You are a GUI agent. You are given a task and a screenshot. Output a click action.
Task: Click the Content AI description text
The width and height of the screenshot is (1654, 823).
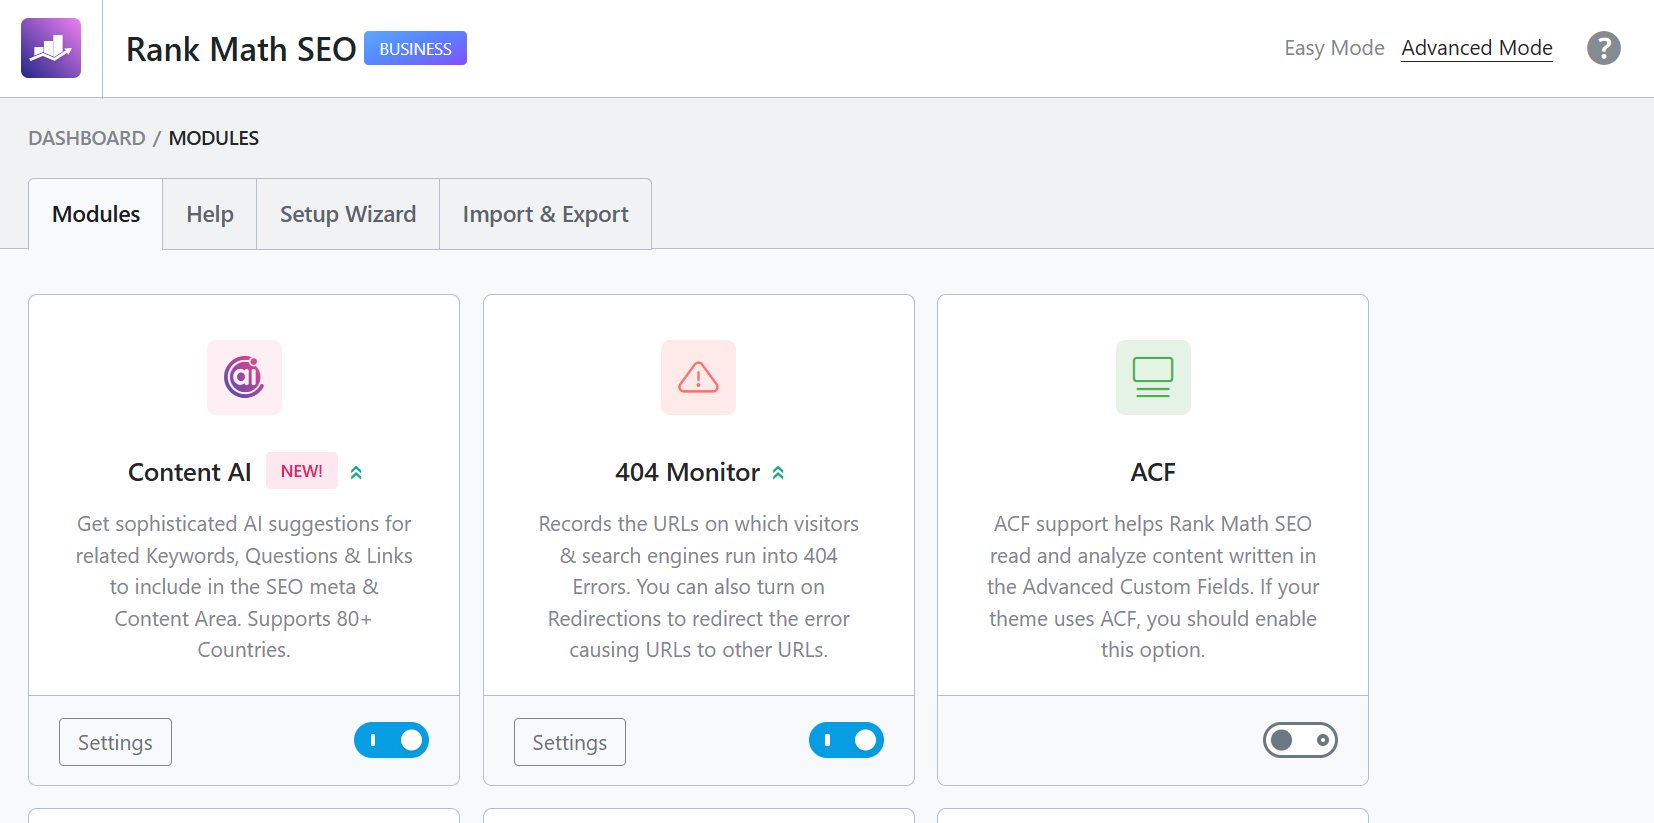tap(244, 587)
